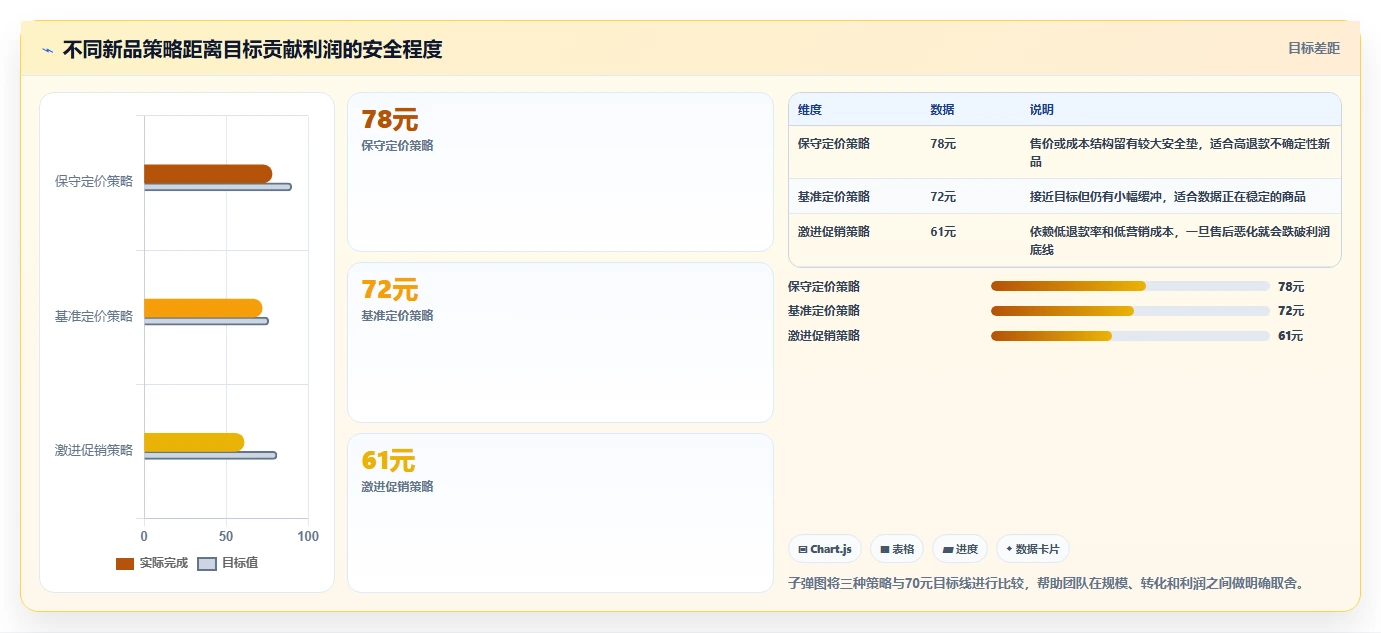This screenshot has height=633, width=1381.
Task: Click the 61元 value in table
Action: [943, 231]
